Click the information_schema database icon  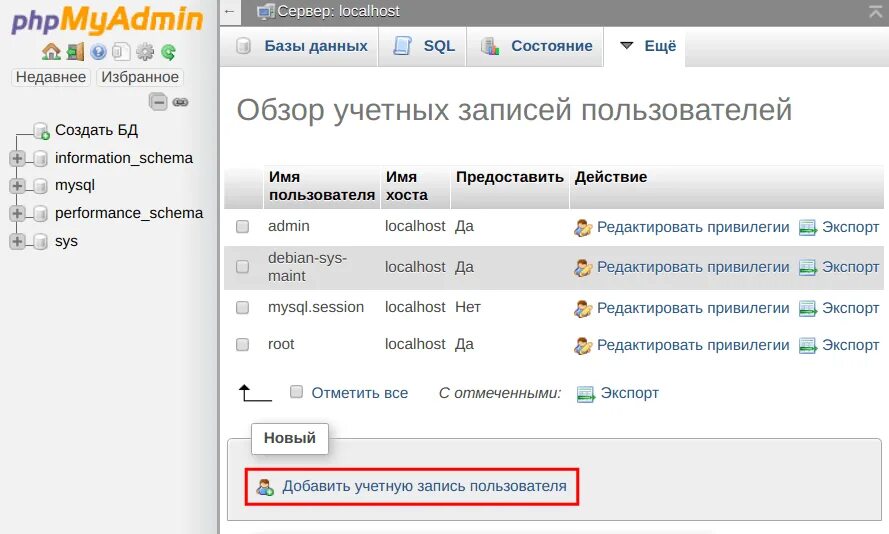coord(40,159)
